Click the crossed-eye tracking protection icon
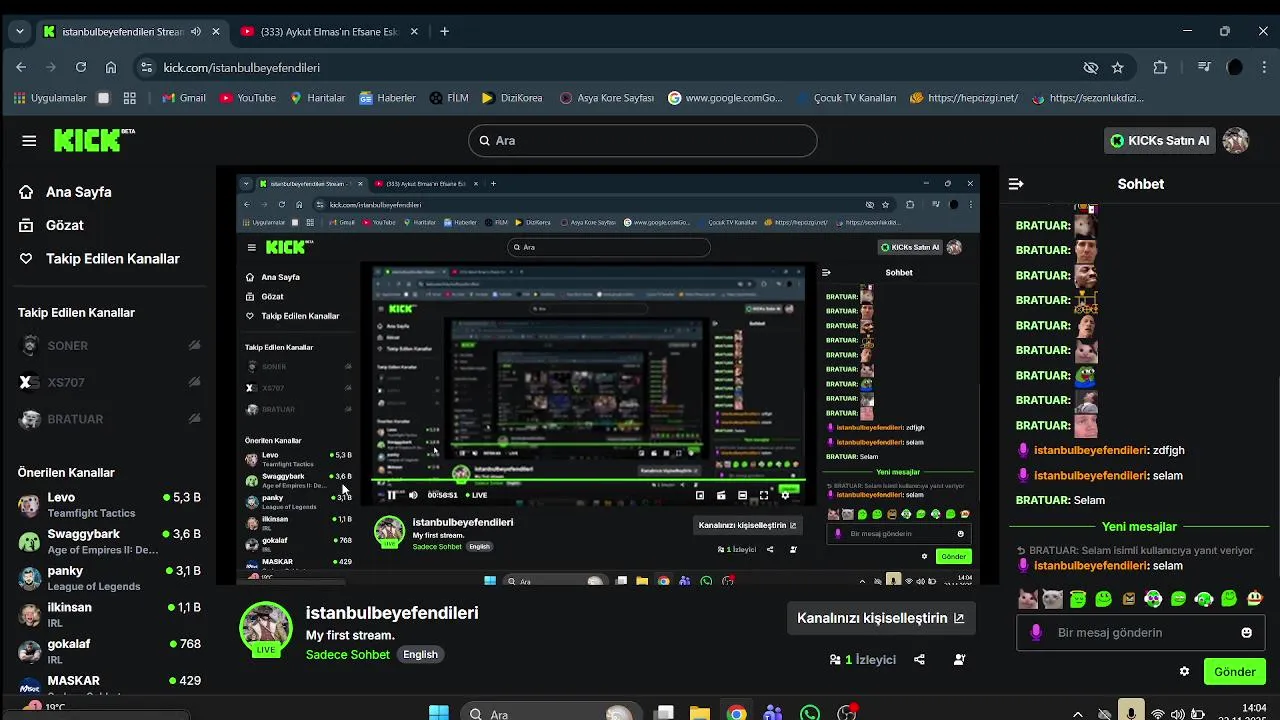 coord(1091,68)
